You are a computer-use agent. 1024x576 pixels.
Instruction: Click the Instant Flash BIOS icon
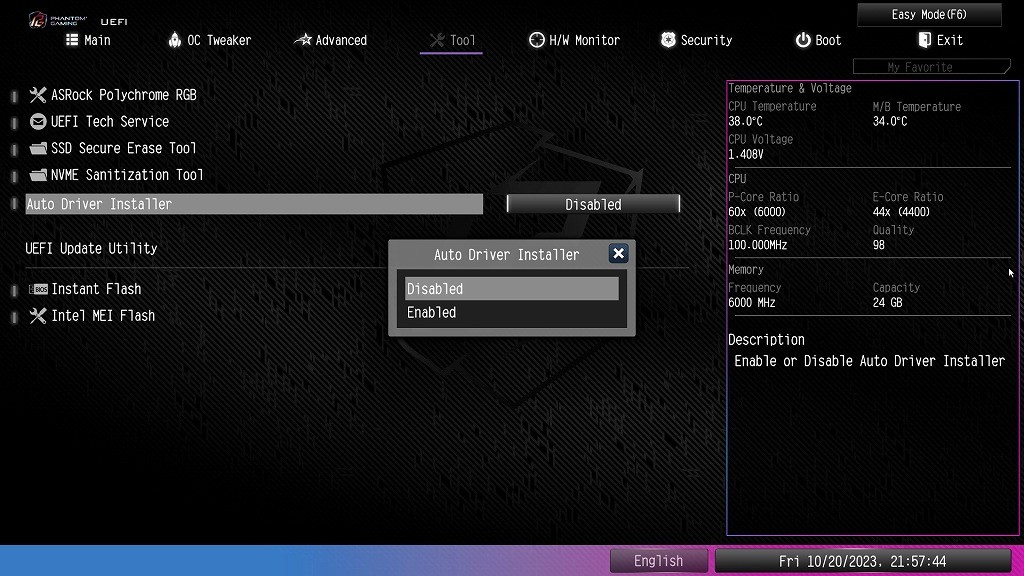click(x=38, y=289)
